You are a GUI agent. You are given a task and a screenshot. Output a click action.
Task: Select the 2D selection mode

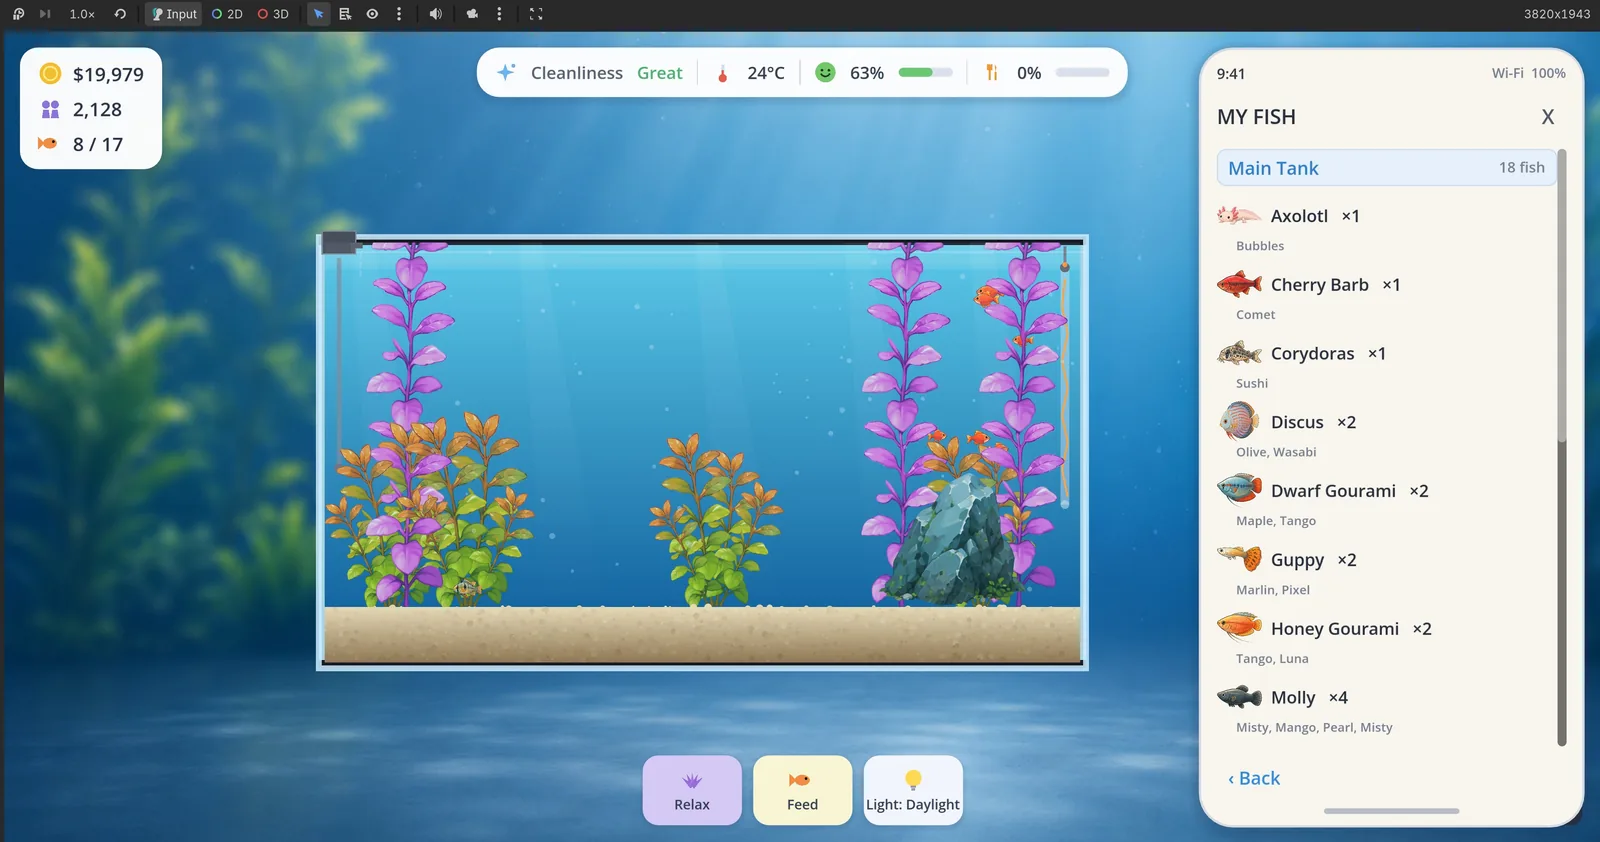click(x=228, y=14)
